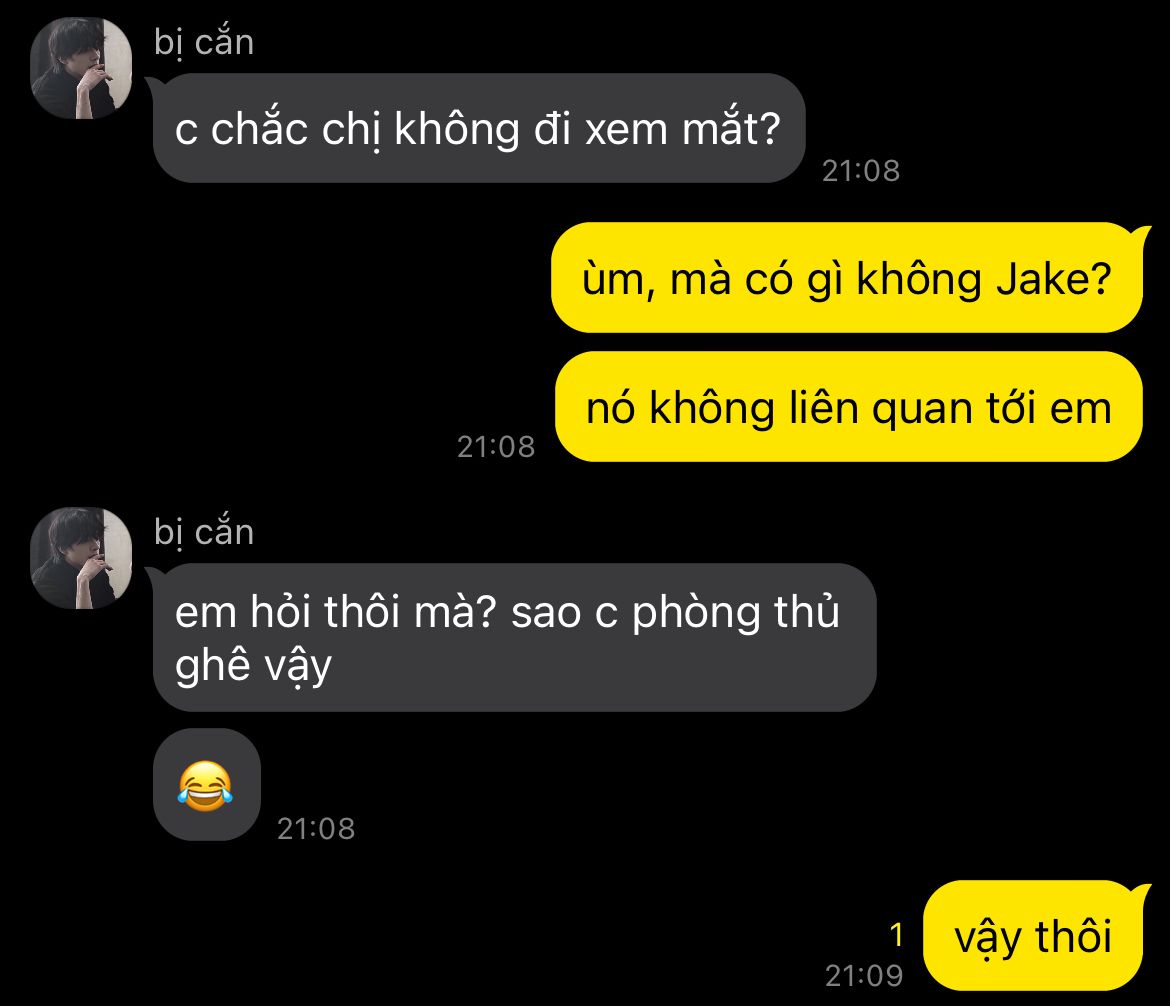Image resolution: width=1170 pixels, height=1006 pixels.
Task: Click the unread count '1' indicator
Action: [x=896, y=934]
